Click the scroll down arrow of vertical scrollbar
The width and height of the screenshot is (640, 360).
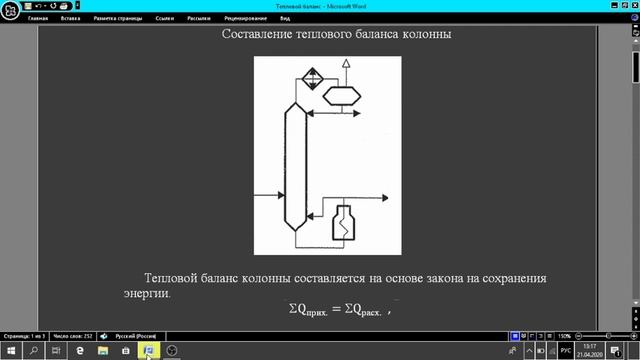pos(636,302)
